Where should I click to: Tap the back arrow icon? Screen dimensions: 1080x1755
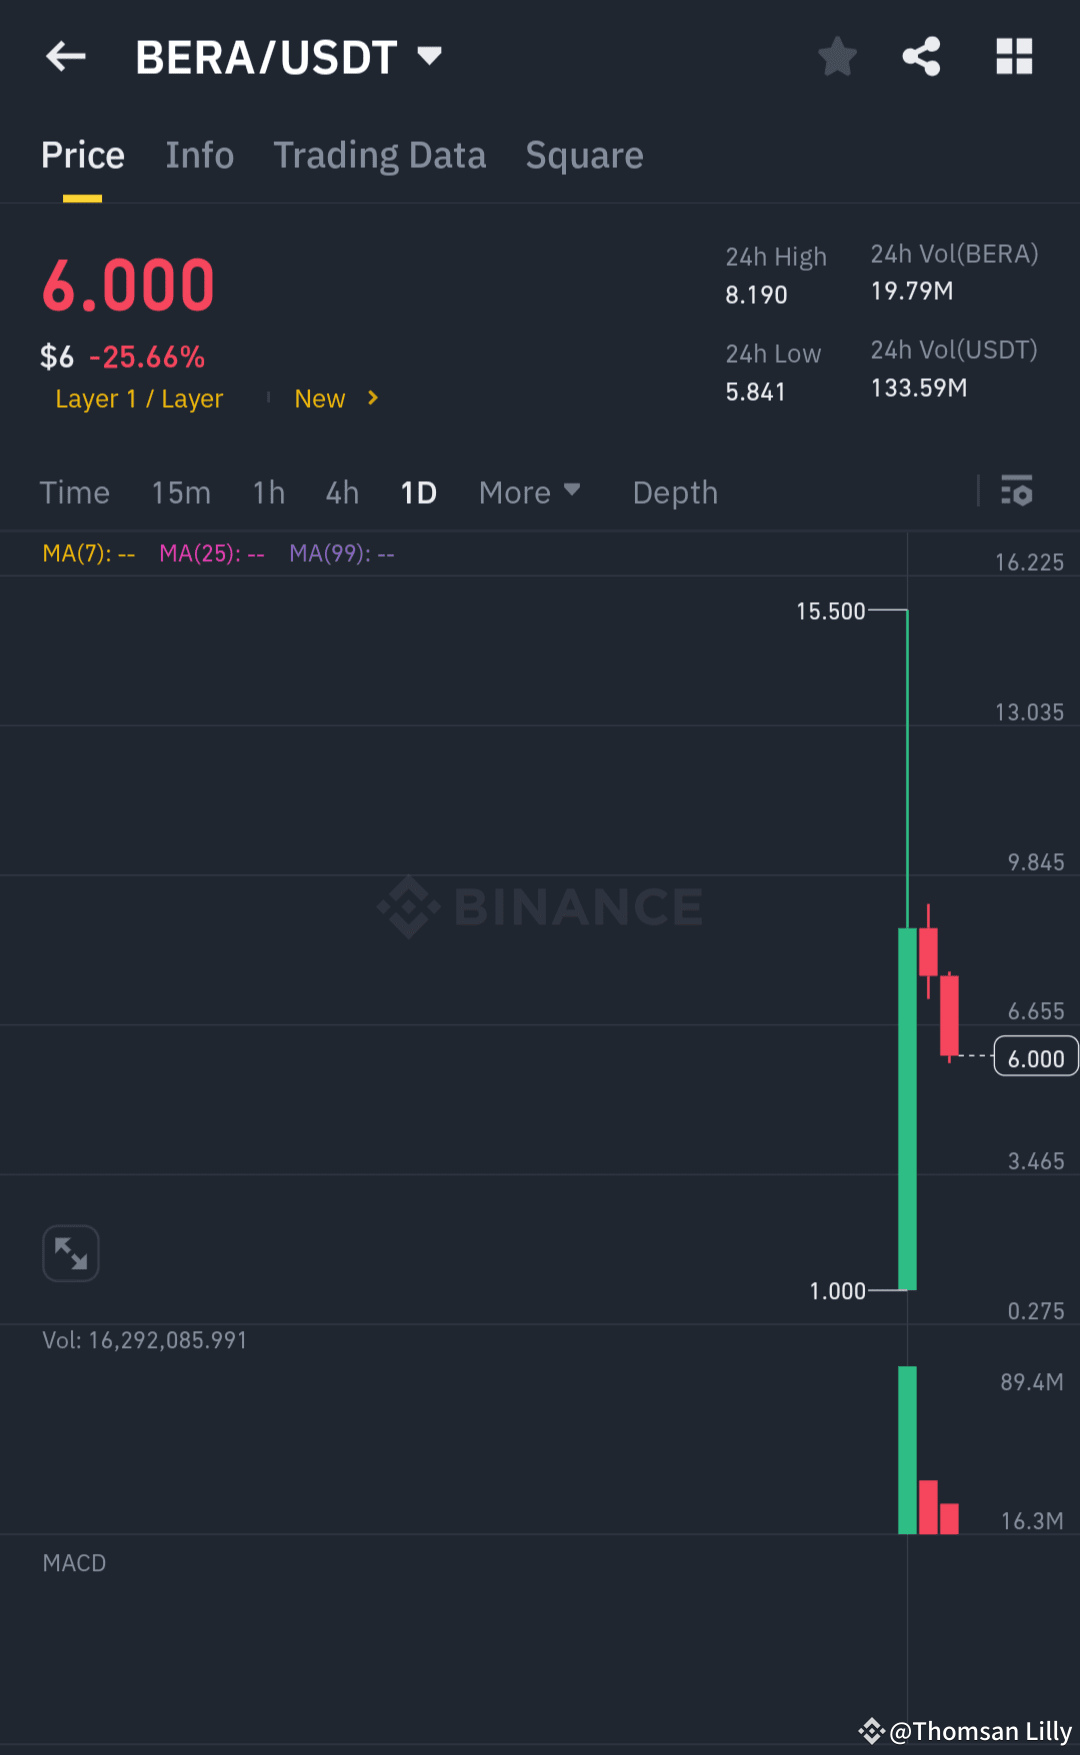pos(66,57)
